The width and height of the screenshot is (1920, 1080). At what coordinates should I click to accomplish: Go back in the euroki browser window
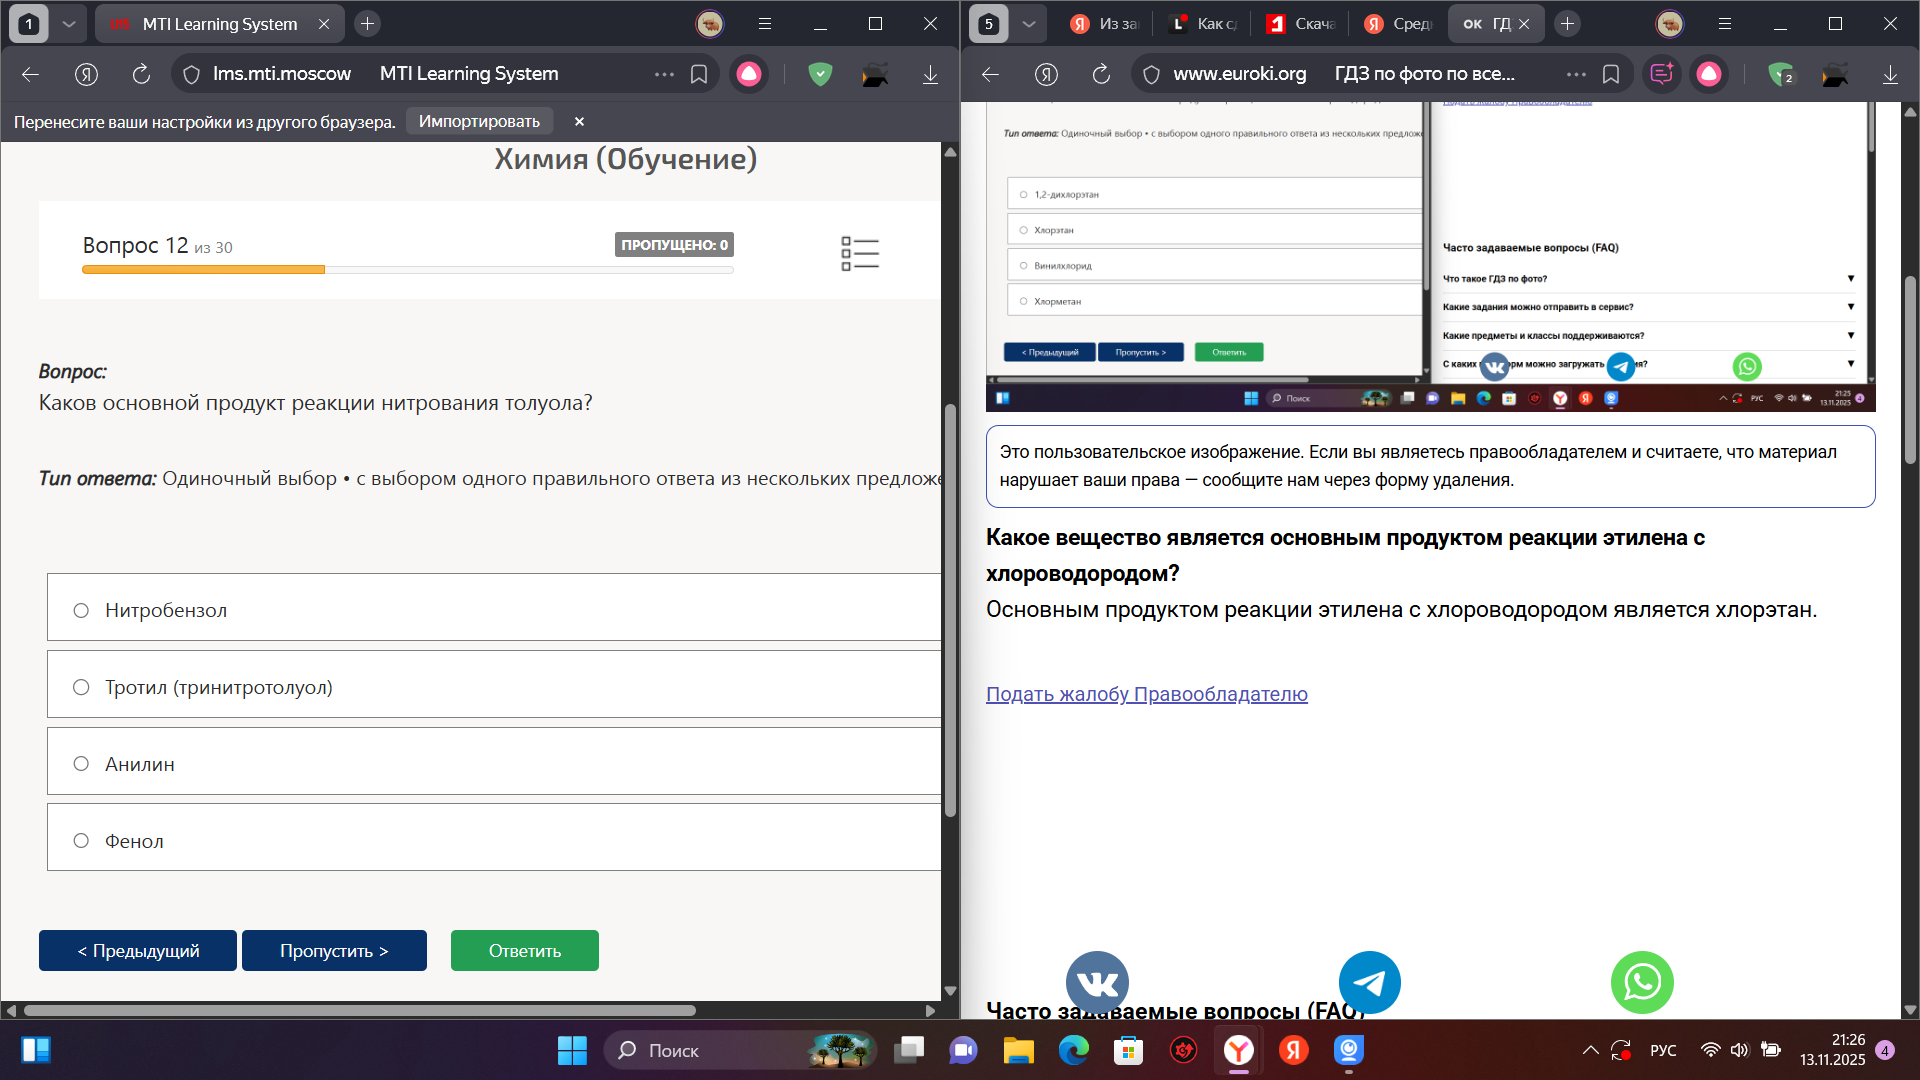click(x=990, y=73)
